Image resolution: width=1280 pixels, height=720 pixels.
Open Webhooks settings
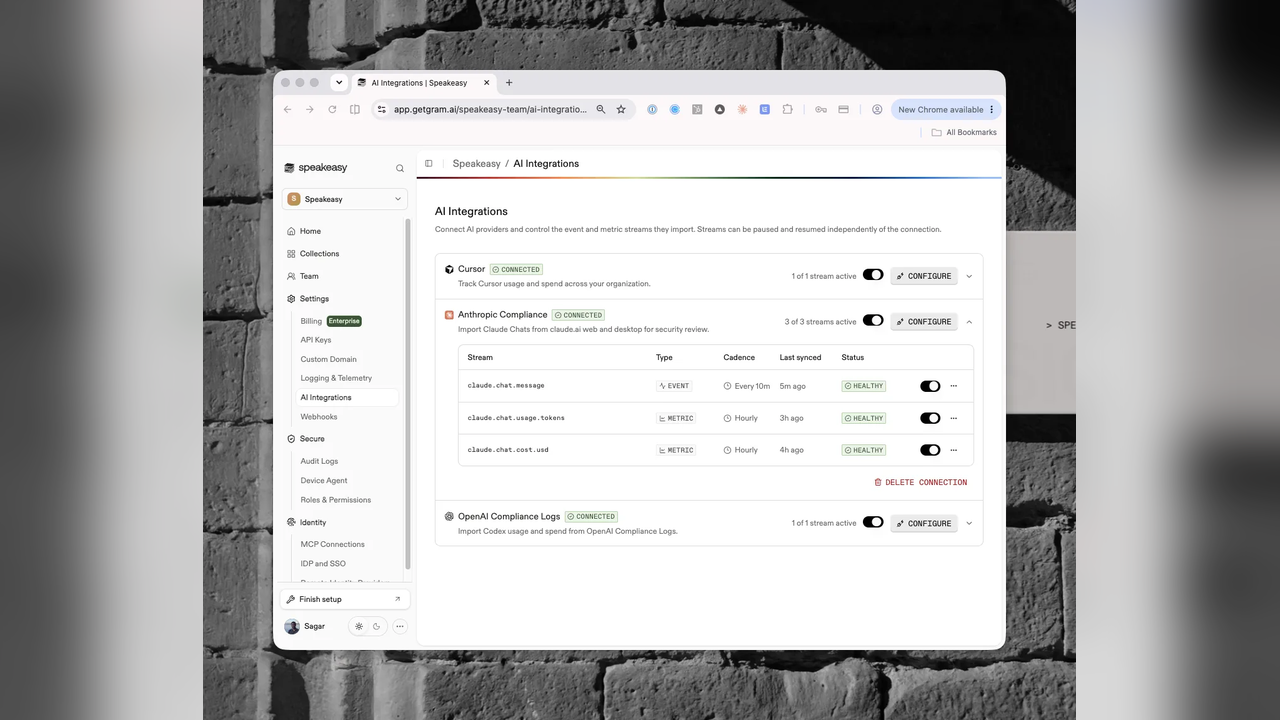(319, 417)
